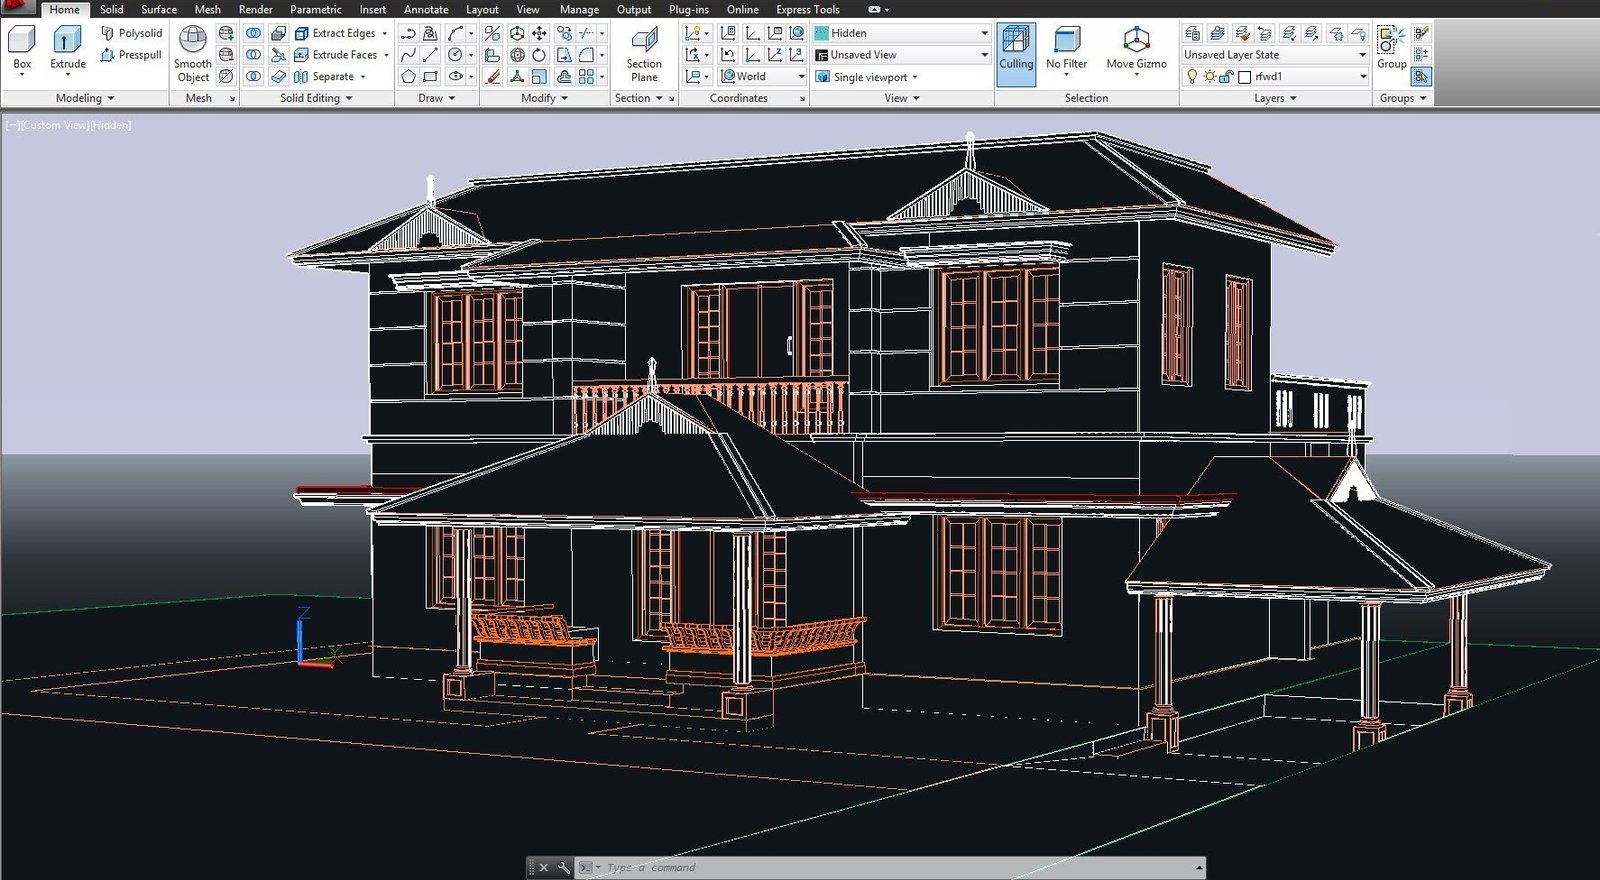
Task: Select the Box modeling tool
Action: click(x=22, y=47)
